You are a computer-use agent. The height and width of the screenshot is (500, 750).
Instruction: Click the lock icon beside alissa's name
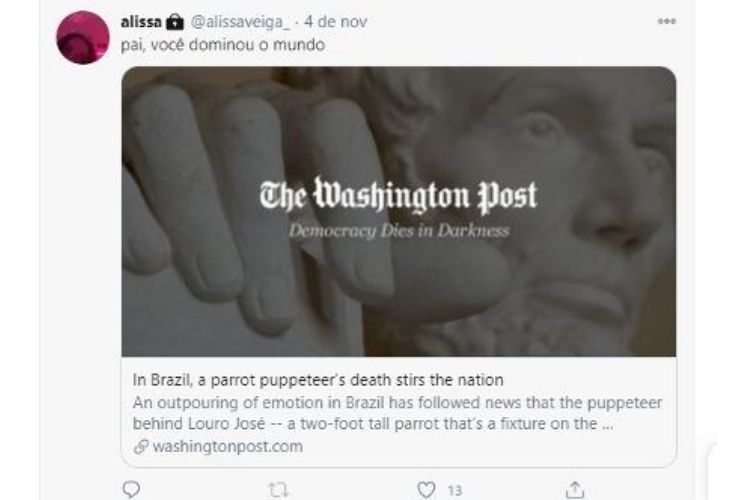coord(175,22)
